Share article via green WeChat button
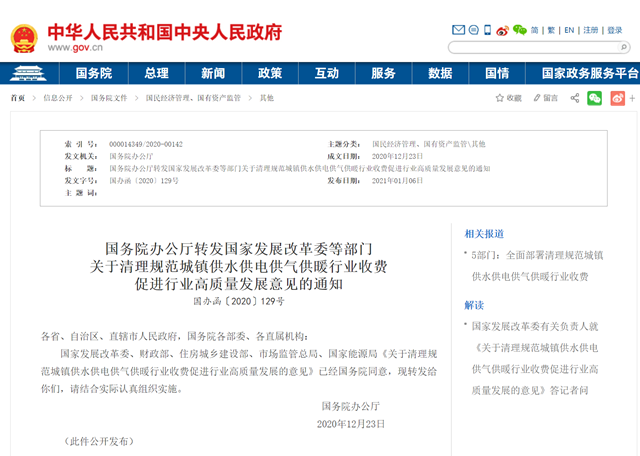The height and width of the screenshot is (456, 640). click(595, 98)
